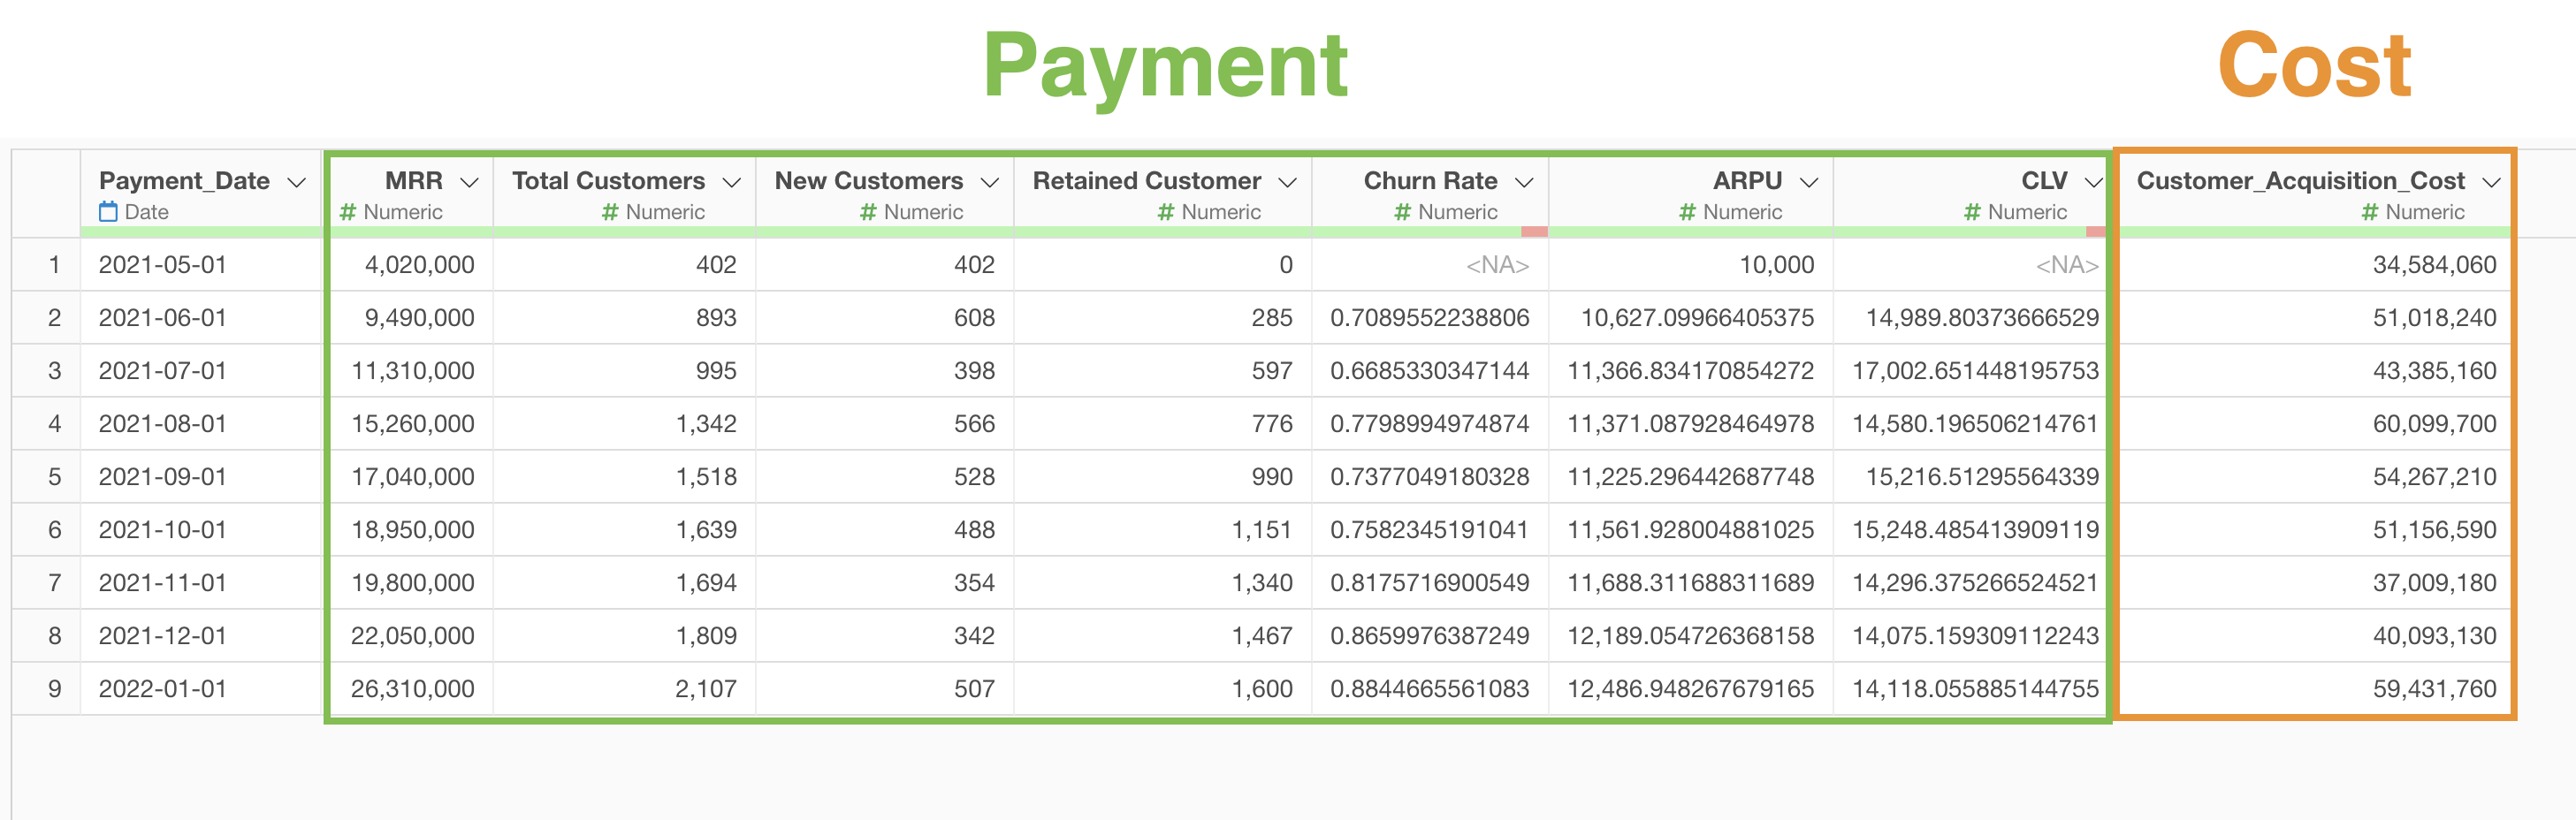
Task: Click Churn Rate value 0.7089552238806
Action: point(1430,318)
